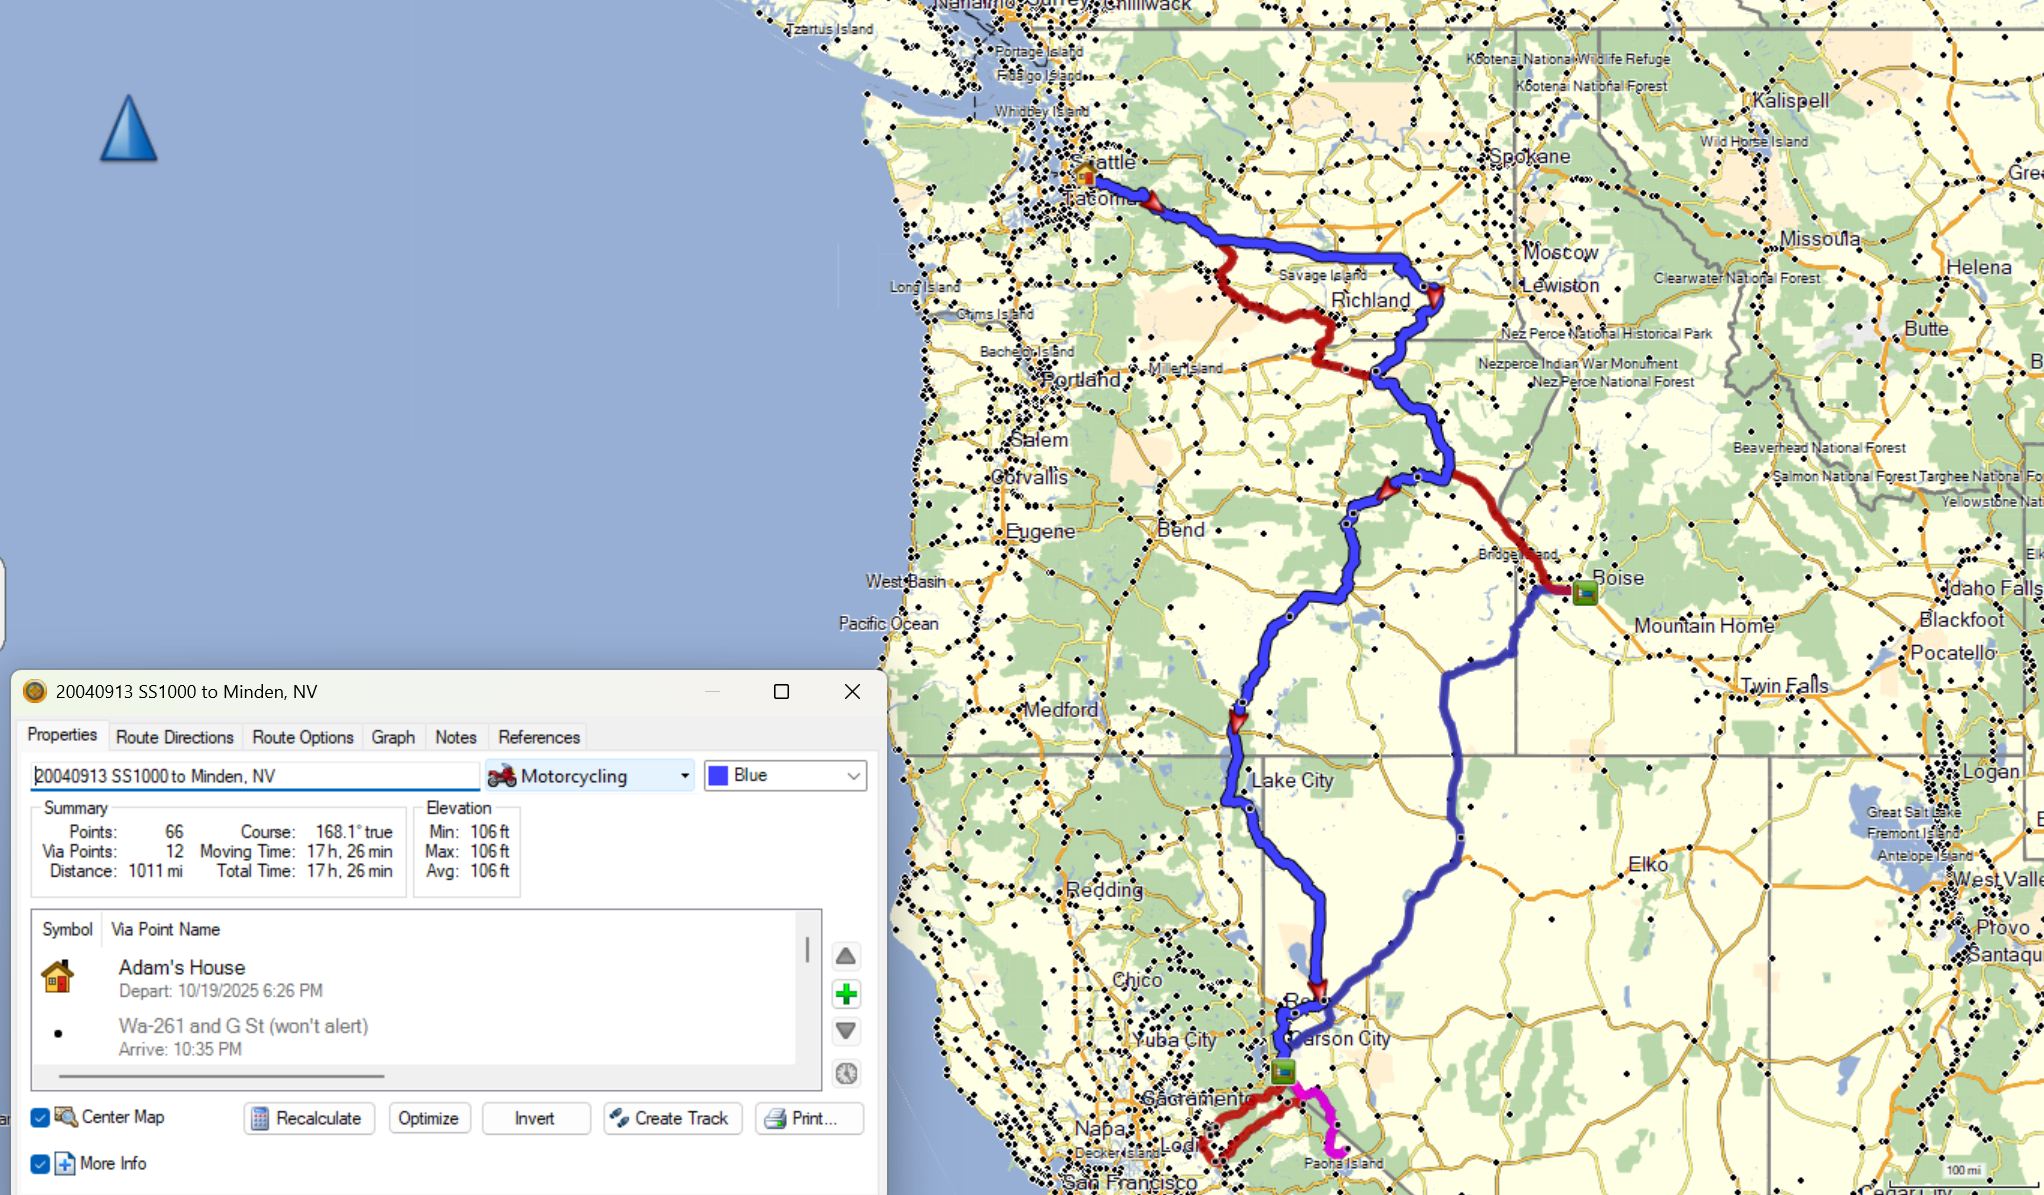Open the Route Options tab

pyautogui.click(x=302, y=737)
